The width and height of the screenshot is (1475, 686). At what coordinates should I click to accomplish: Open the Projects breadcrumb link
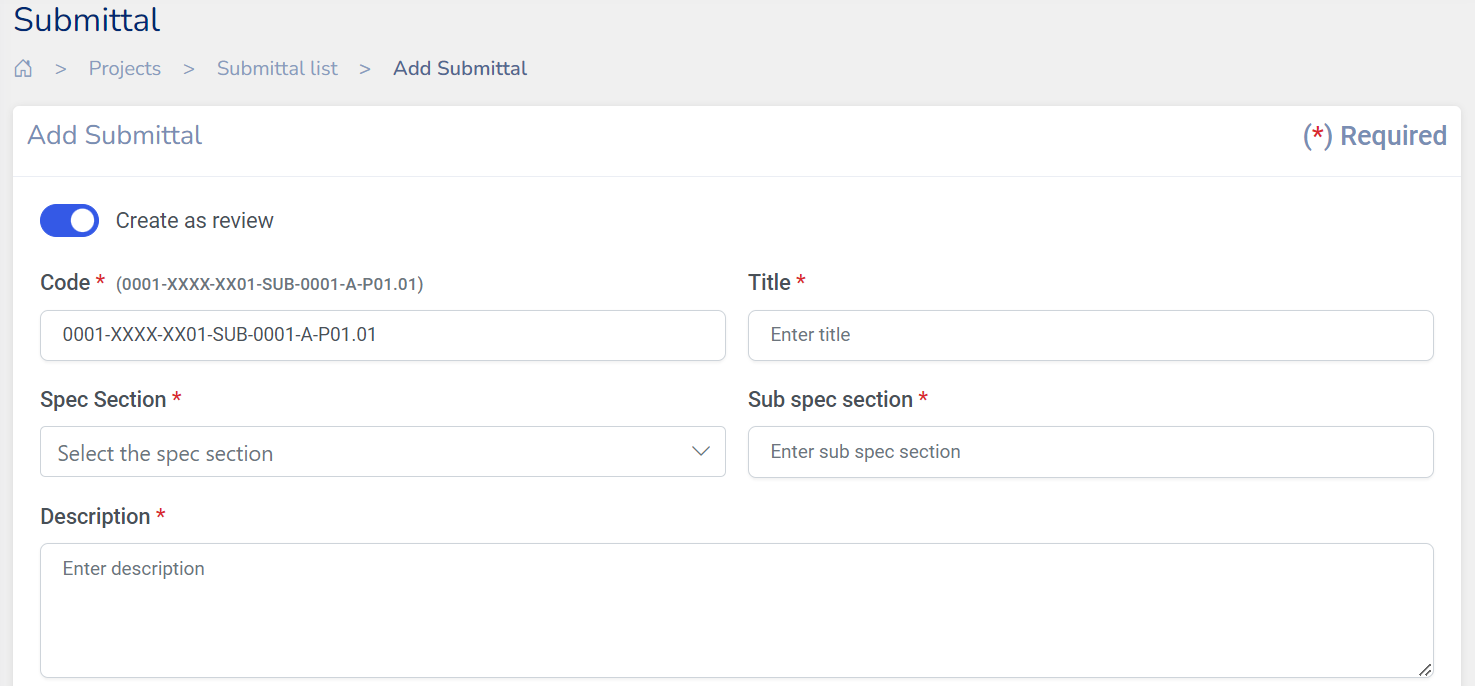pos(125,69)
